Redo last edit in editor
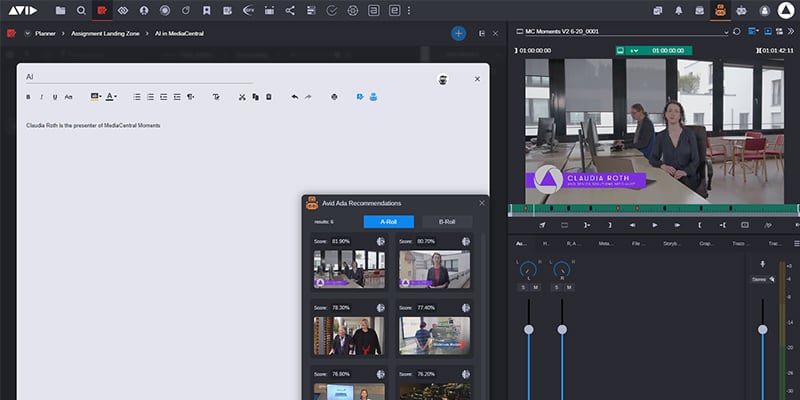 tap(308, 97)
